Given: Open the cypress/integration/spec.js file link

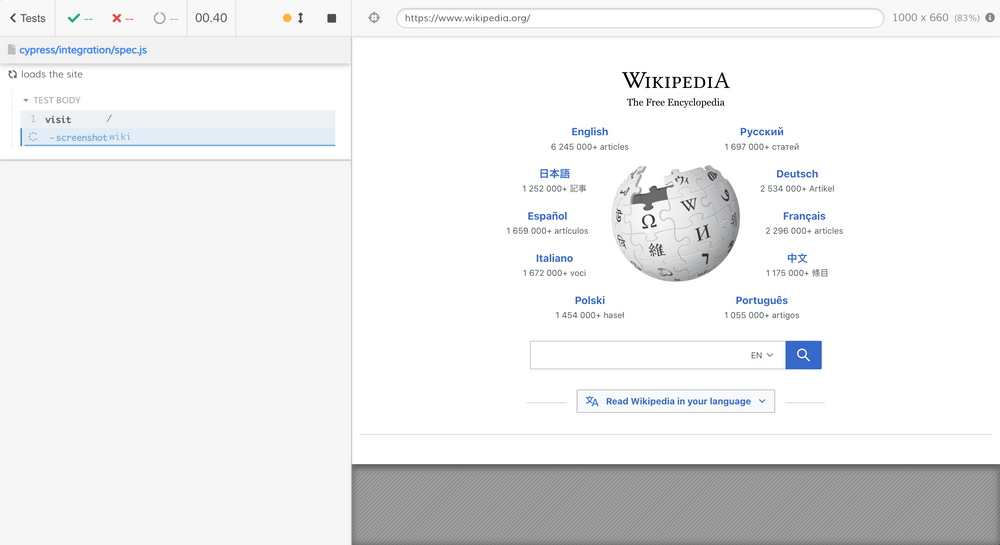Looking at the screenshot, I should pyautogui.click(x=83, y=49).
